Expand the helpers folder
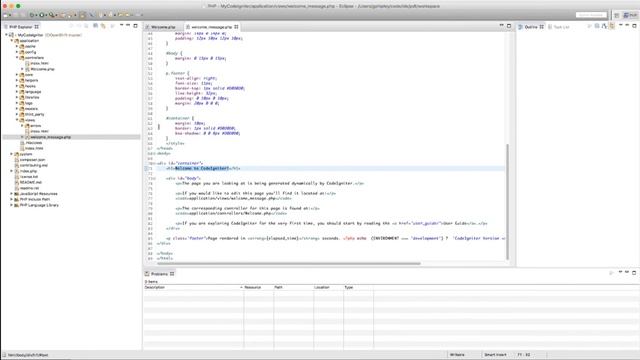This screenshot has width=640, height=360. coord(17,80)
